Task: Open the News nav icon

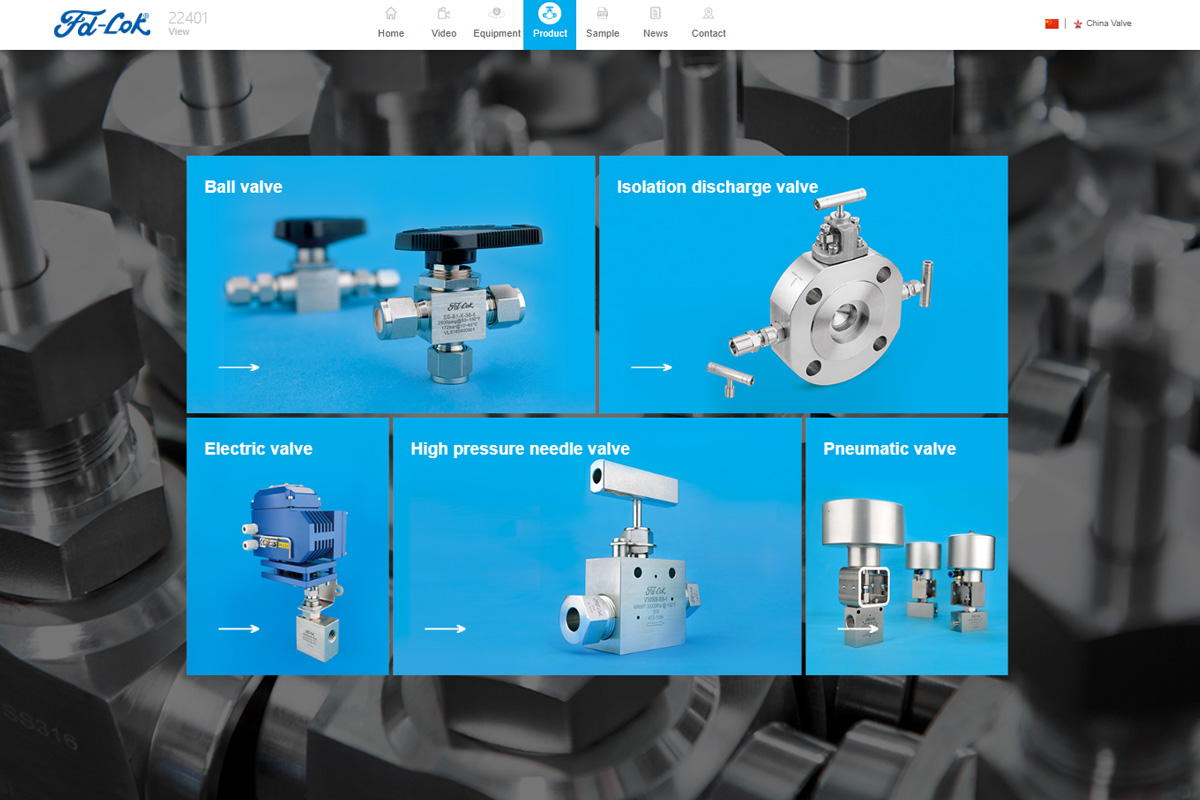Action: [655, 14]
